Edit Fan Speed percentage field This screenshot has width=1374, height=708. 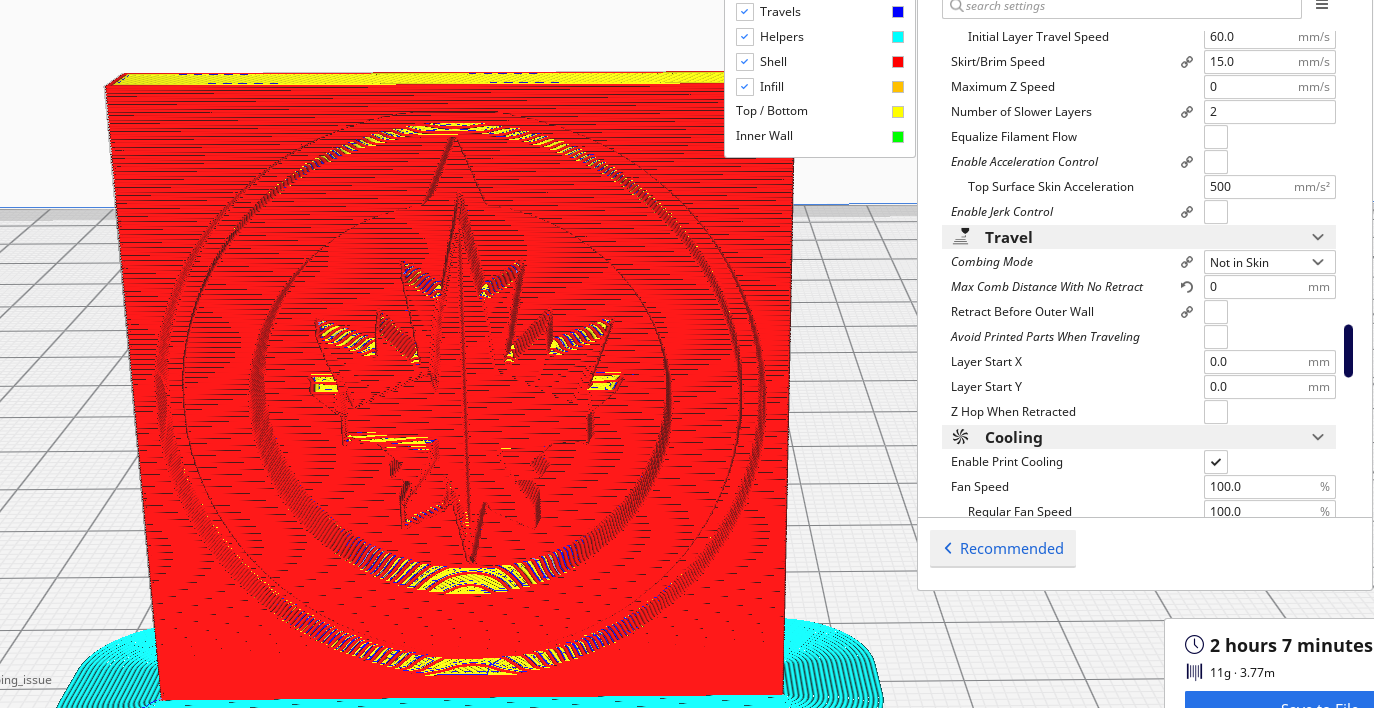[x=1270, y=487]
